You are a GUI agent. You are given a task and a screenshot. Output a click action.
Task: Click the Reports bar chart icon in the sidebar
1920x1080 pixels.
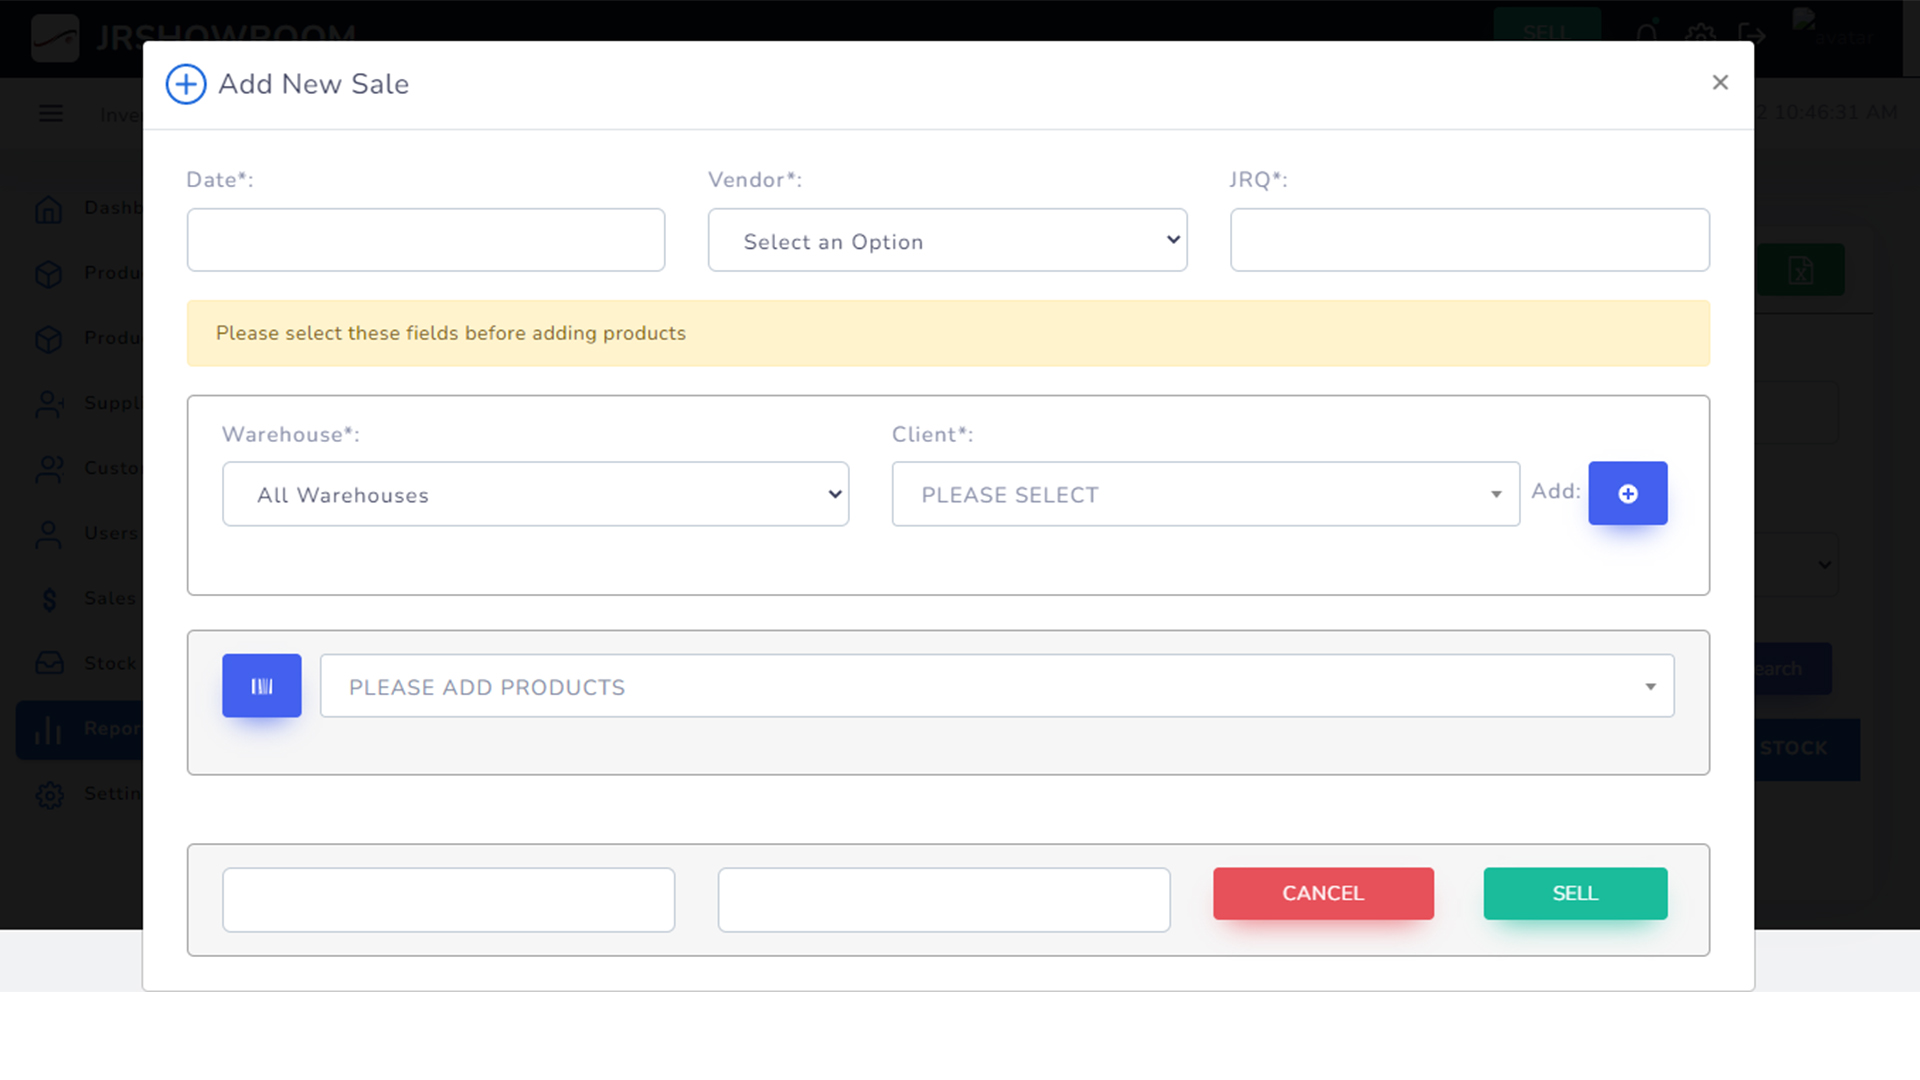click(x=49, y=729)
